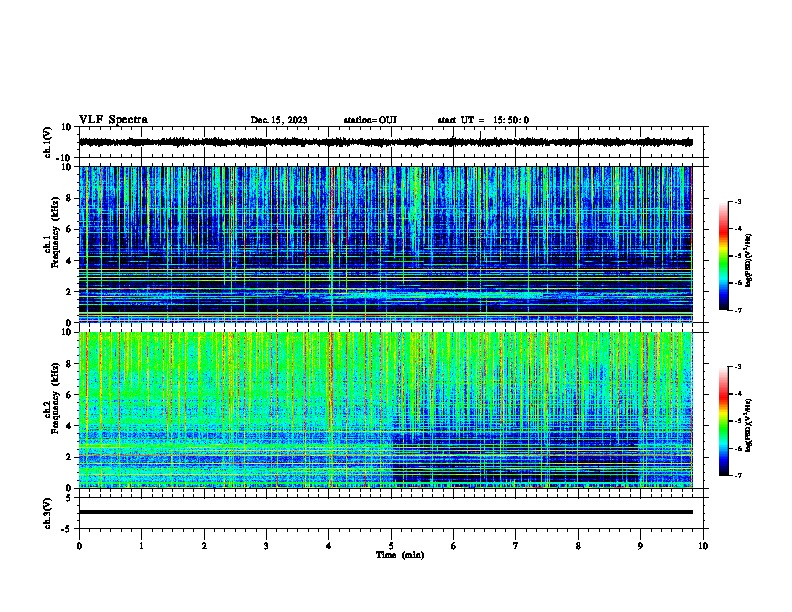Click the "VLF Spectra" plot title
Screen dimensions: 792x612
coord(113,120)
